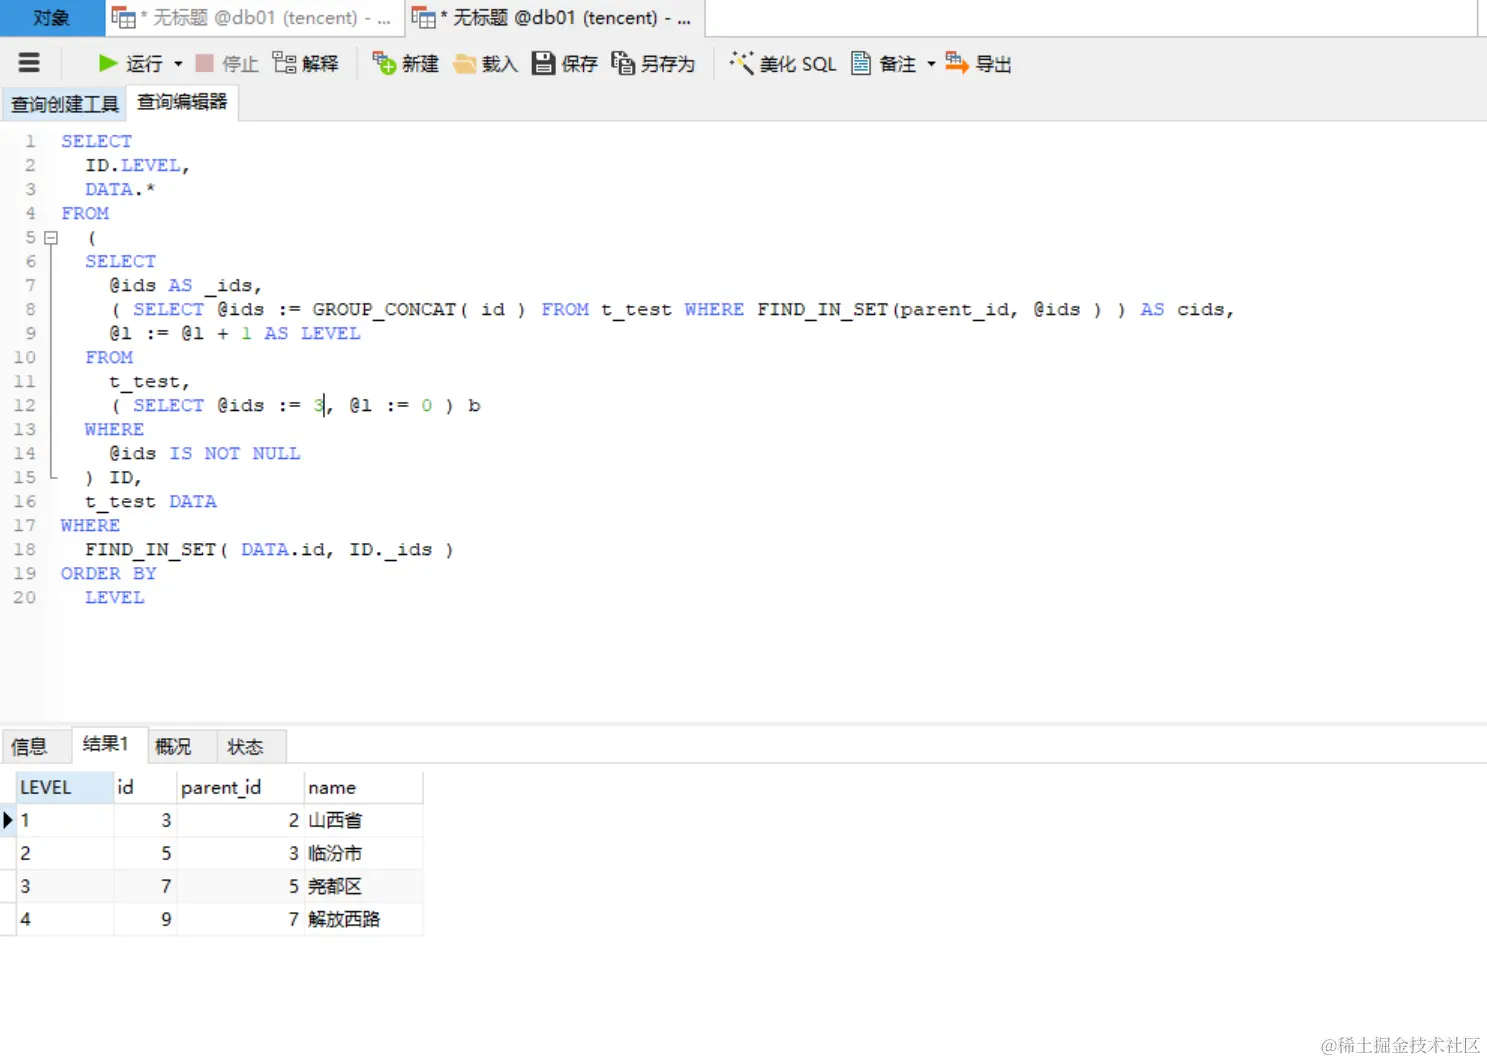Run the query with the green play icon

(x=108, y=63)
